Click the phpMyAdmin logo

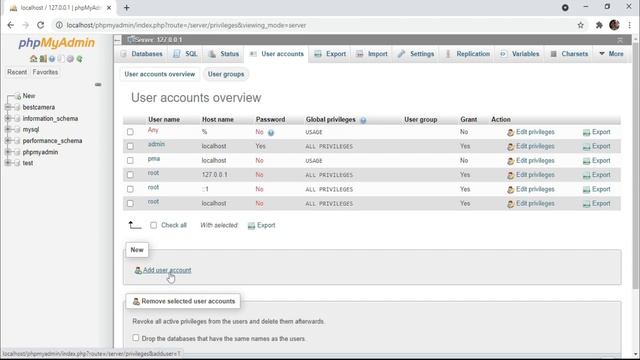point(57,43)
